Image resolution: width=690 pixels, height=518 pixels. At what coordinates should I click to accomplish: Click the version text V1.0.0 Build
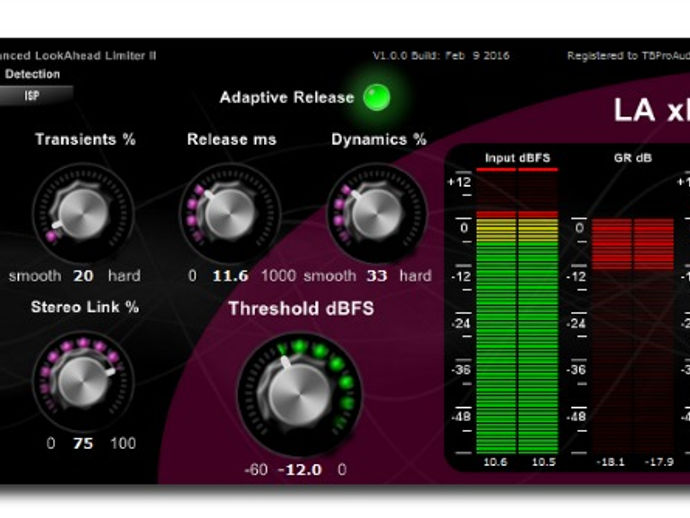click(441, 55)
